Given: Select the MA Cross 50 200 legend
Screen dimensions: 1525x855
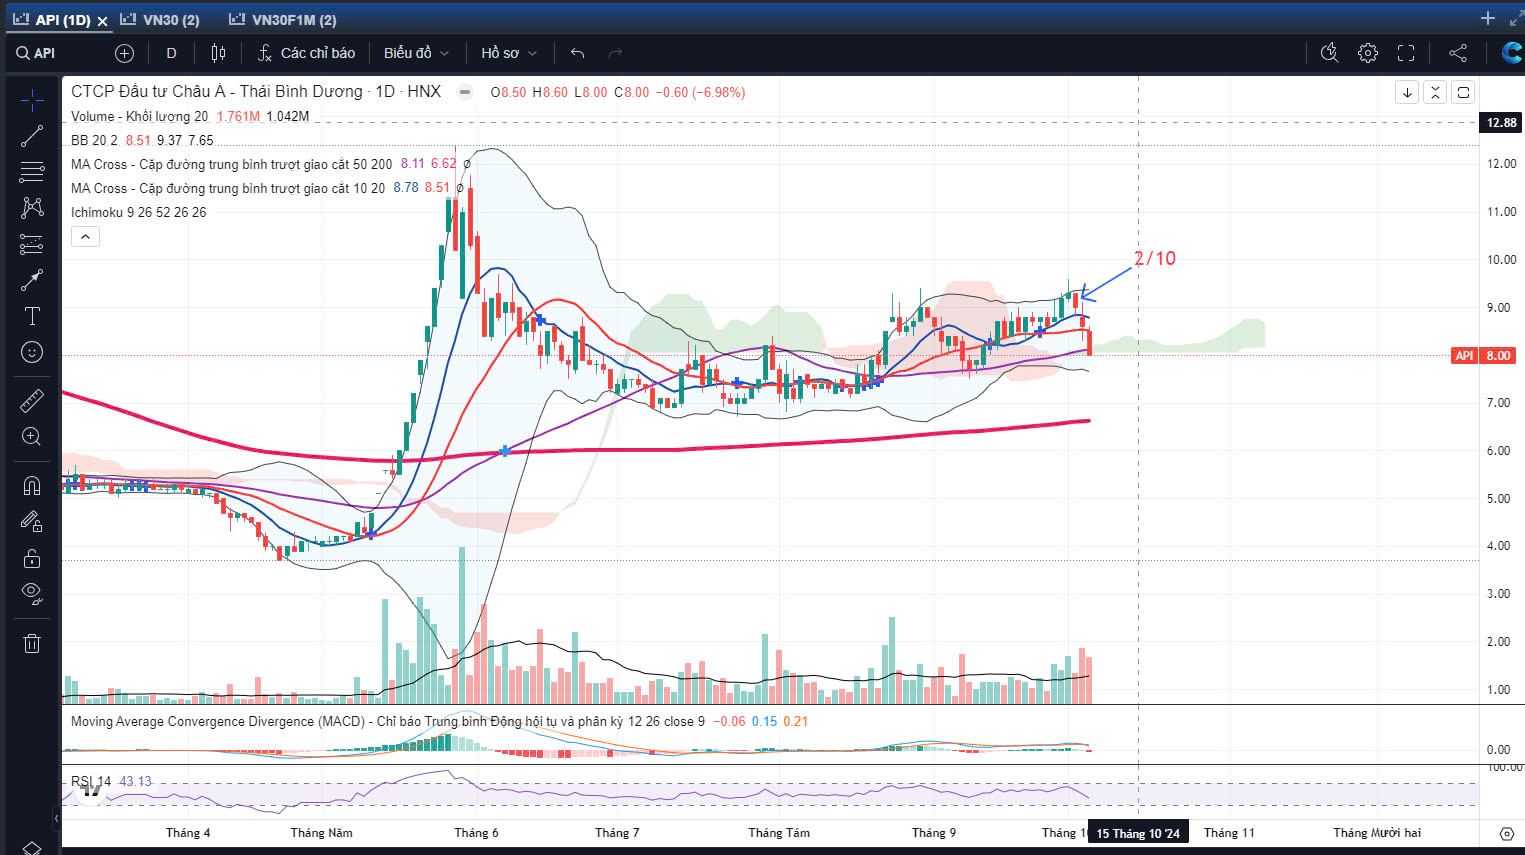Looking at the screenshot, I should pos(231,164).
